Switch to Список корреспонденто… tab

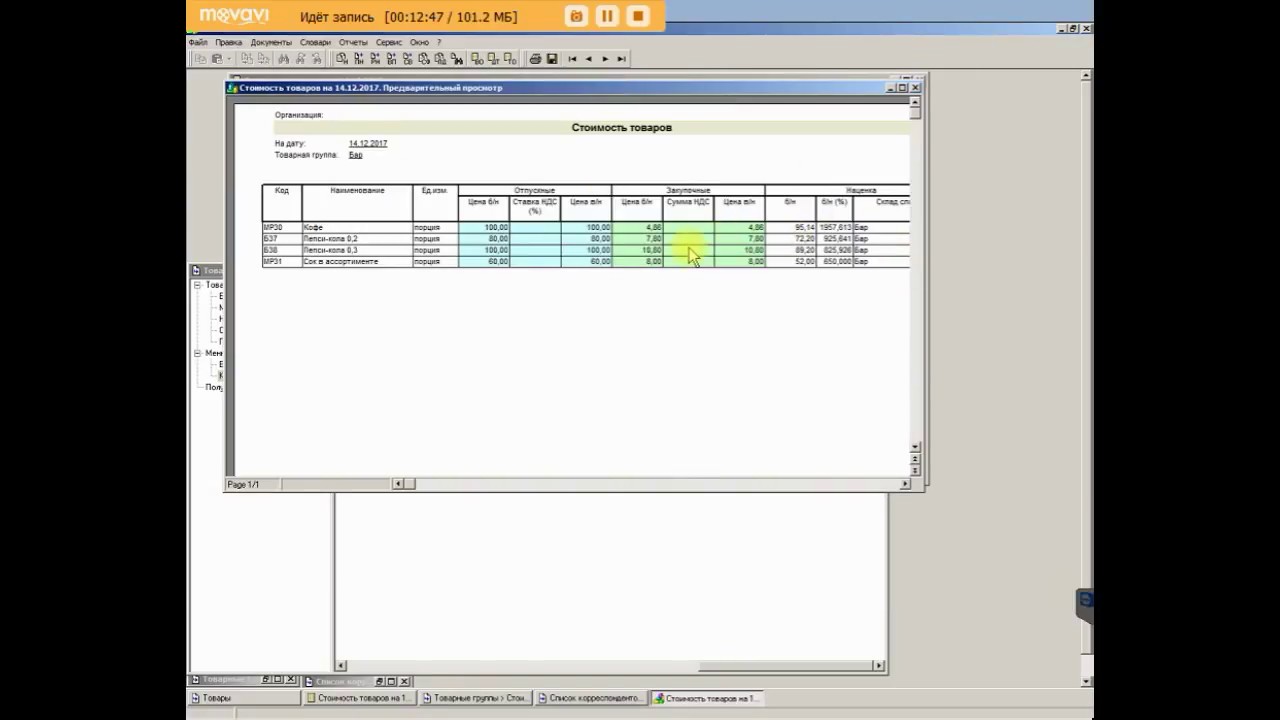tap(591, 698)
